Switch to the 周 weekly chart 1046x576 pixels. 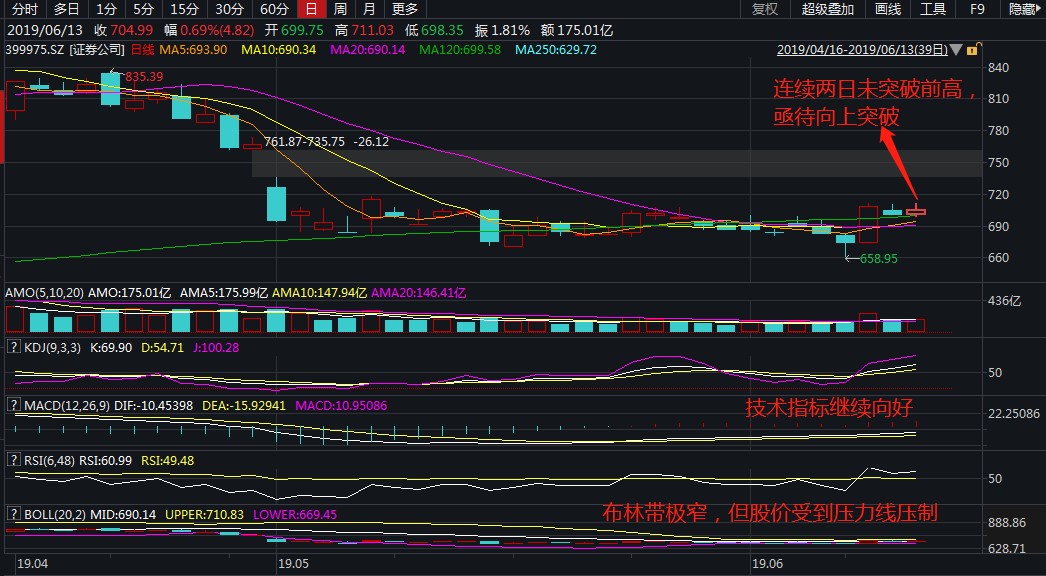340,9
